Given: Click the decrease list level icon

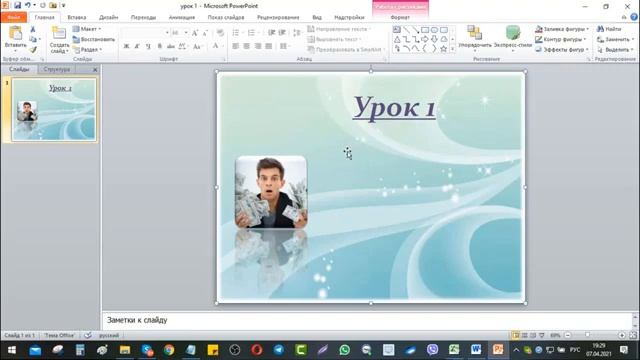Looking at the screenshot, I should 271,33.
